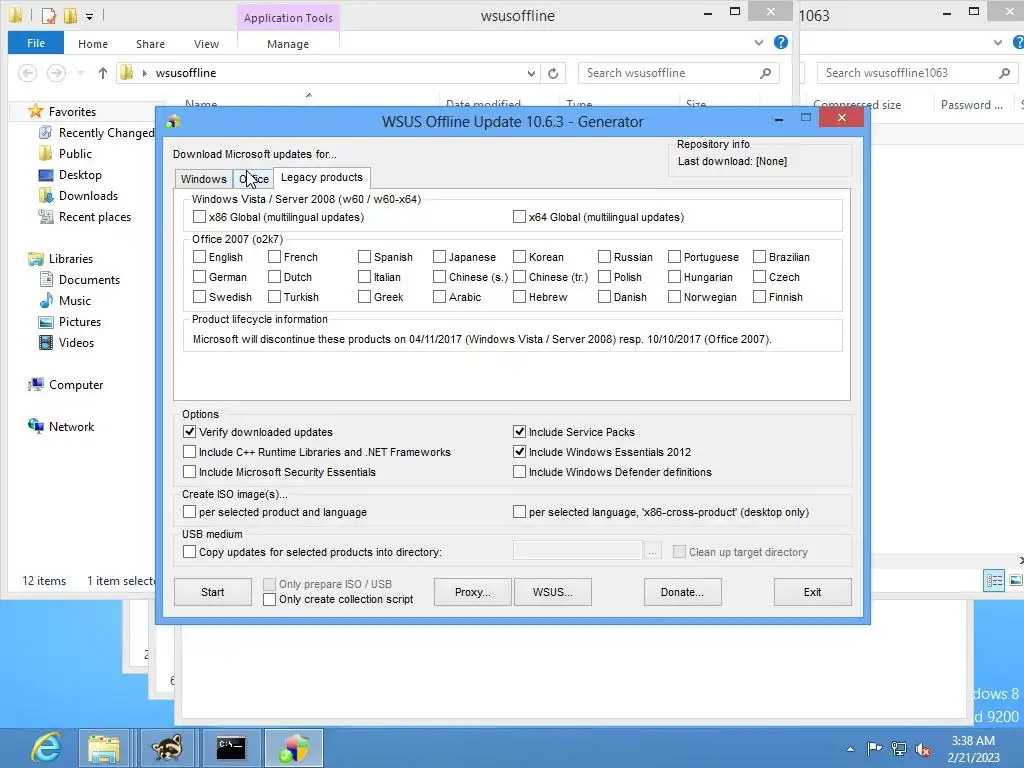1024x768 pixels.
Task: Open the Manage ribbon tab
Action: [x=288, y=44]
